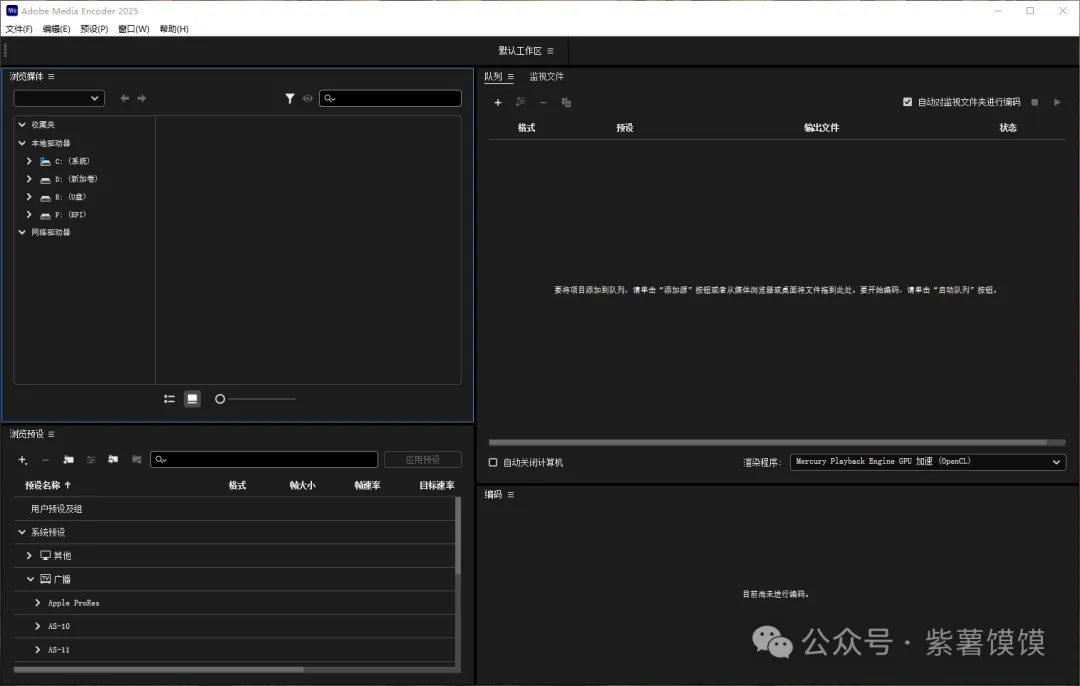1080x686 pixels.
Task: Enable the 自动关闭计算机 checkbox
Action: 493,463
